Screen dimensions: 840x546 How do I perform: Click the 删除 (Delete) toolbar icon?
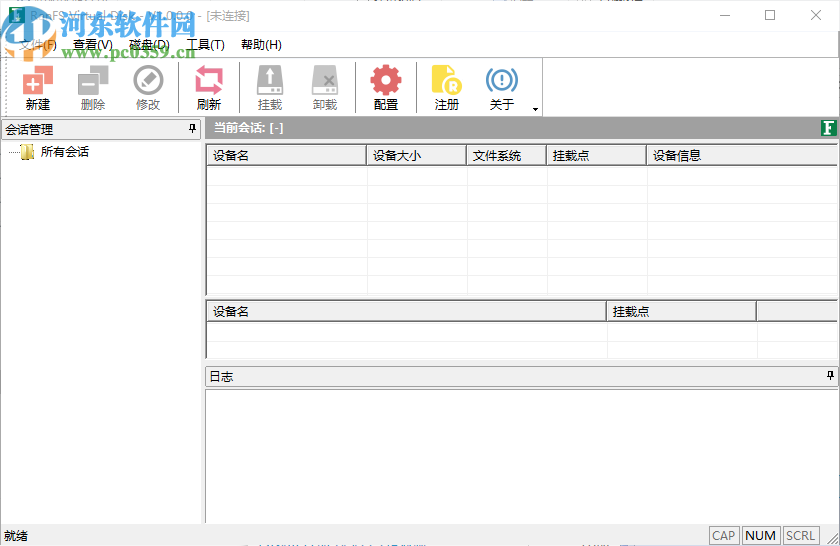point(93,87)
